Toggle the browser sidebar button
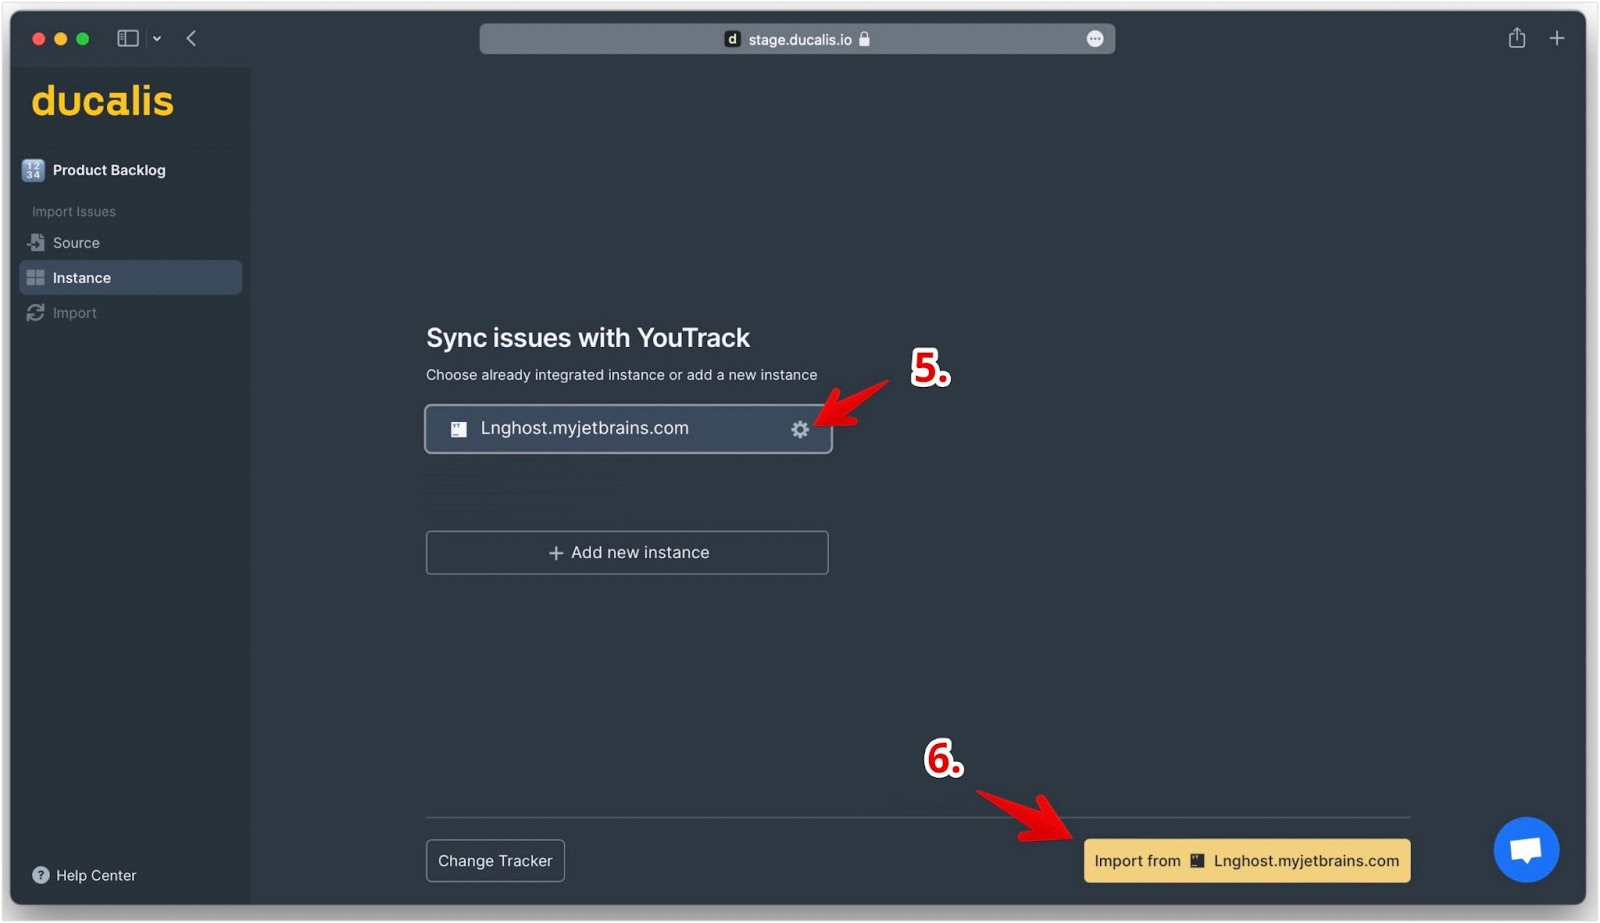The width and height of the screenshot is (1600, 923). pos(128,38)
